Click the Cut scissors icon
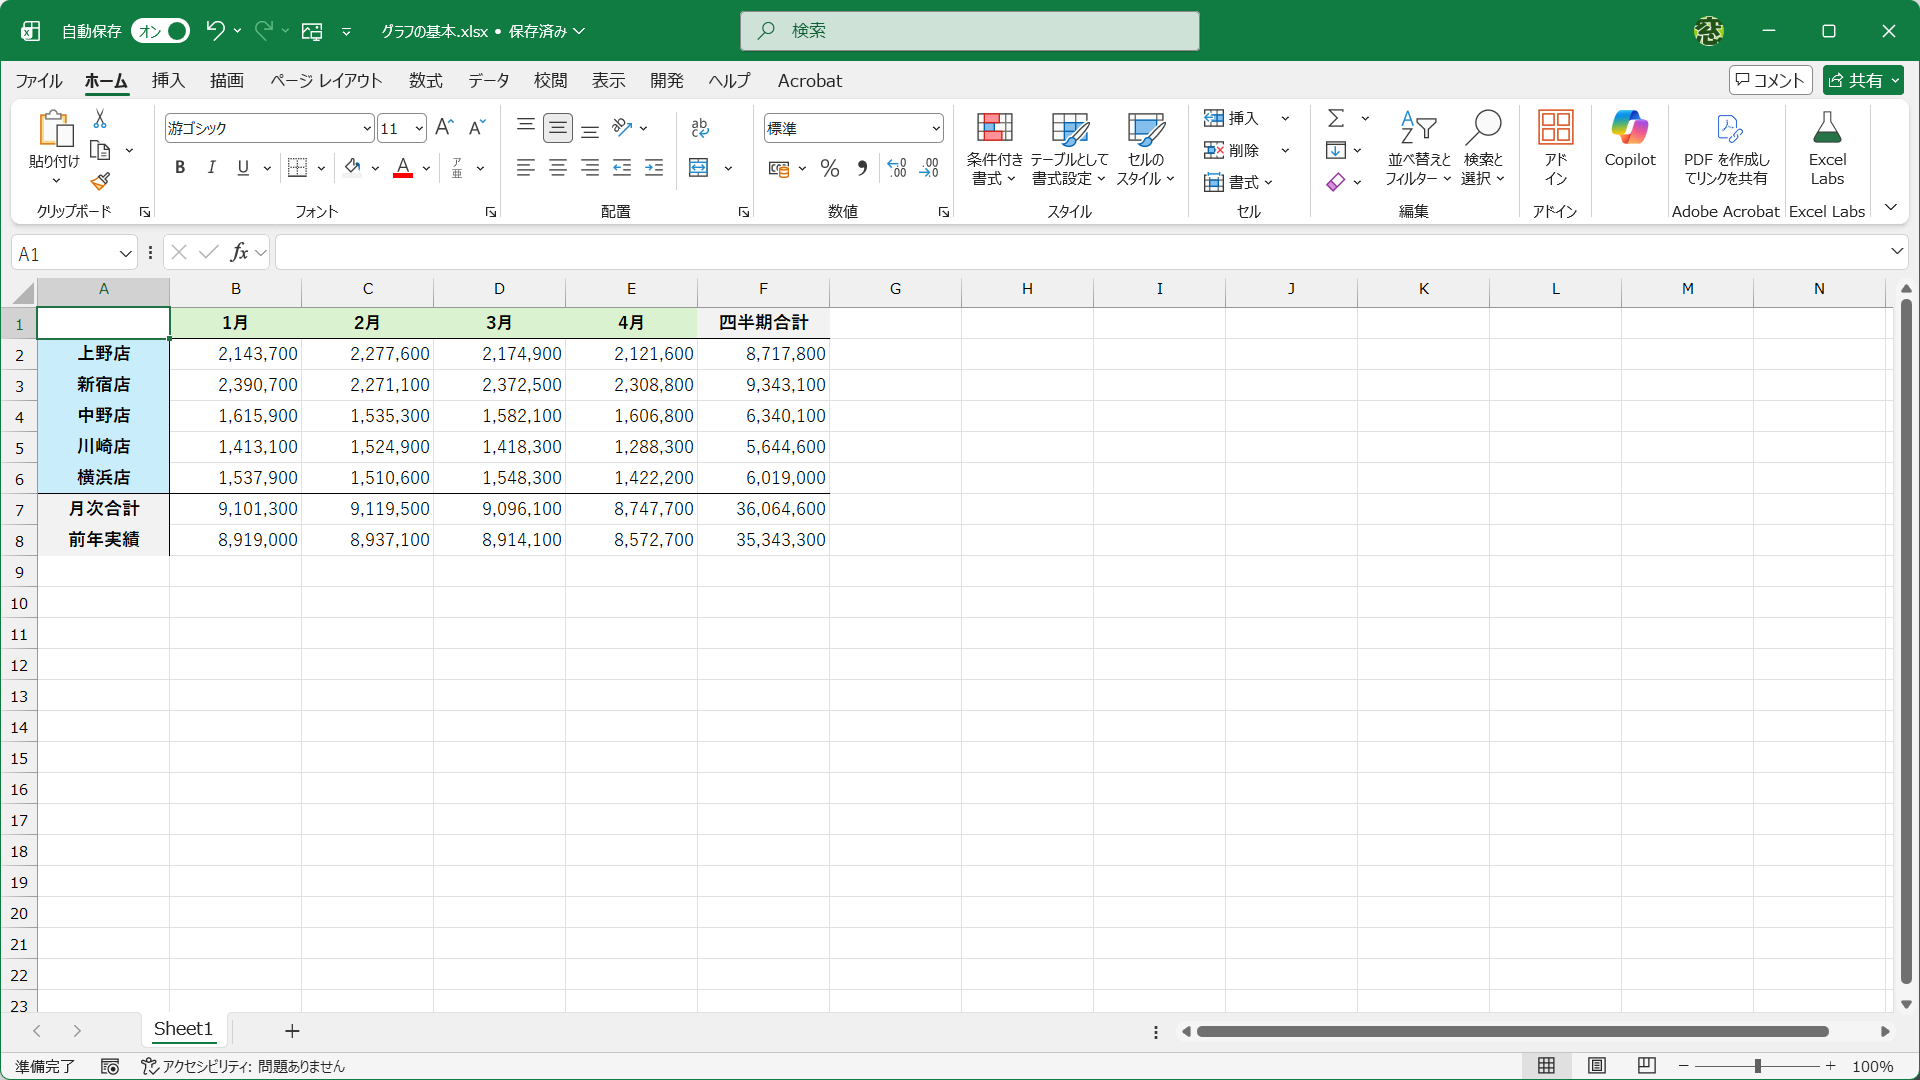Screen dimensions: 1920x1080 coord(100,119)
